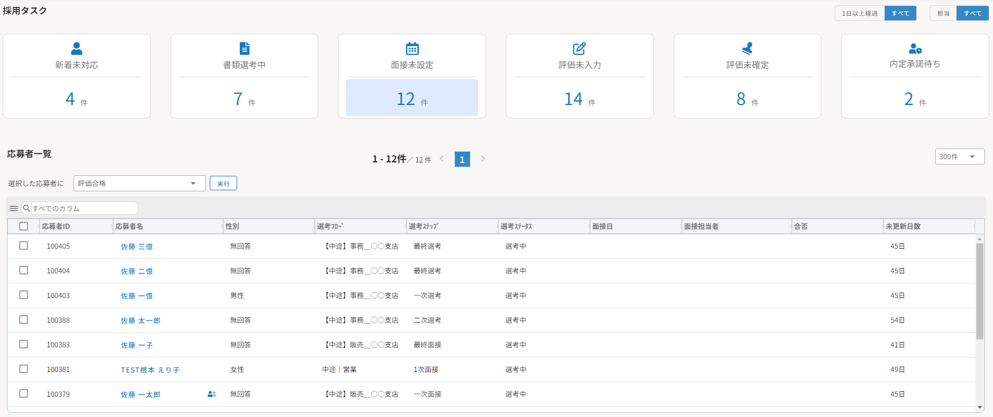Click the 評価未入力 edit pencil icon
993x417 pixels.
579,48
